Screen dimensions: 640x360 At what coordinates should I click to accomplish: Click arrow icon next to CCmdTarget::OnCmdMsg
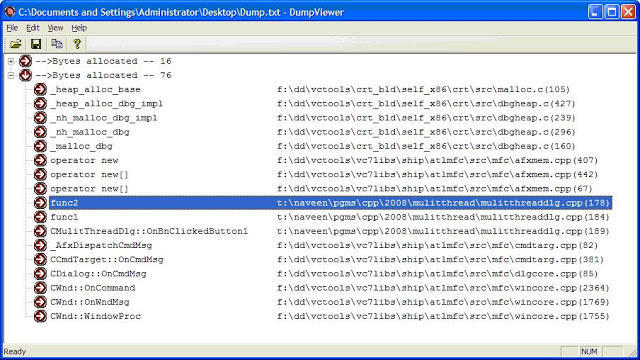click(x=40, y=260)
